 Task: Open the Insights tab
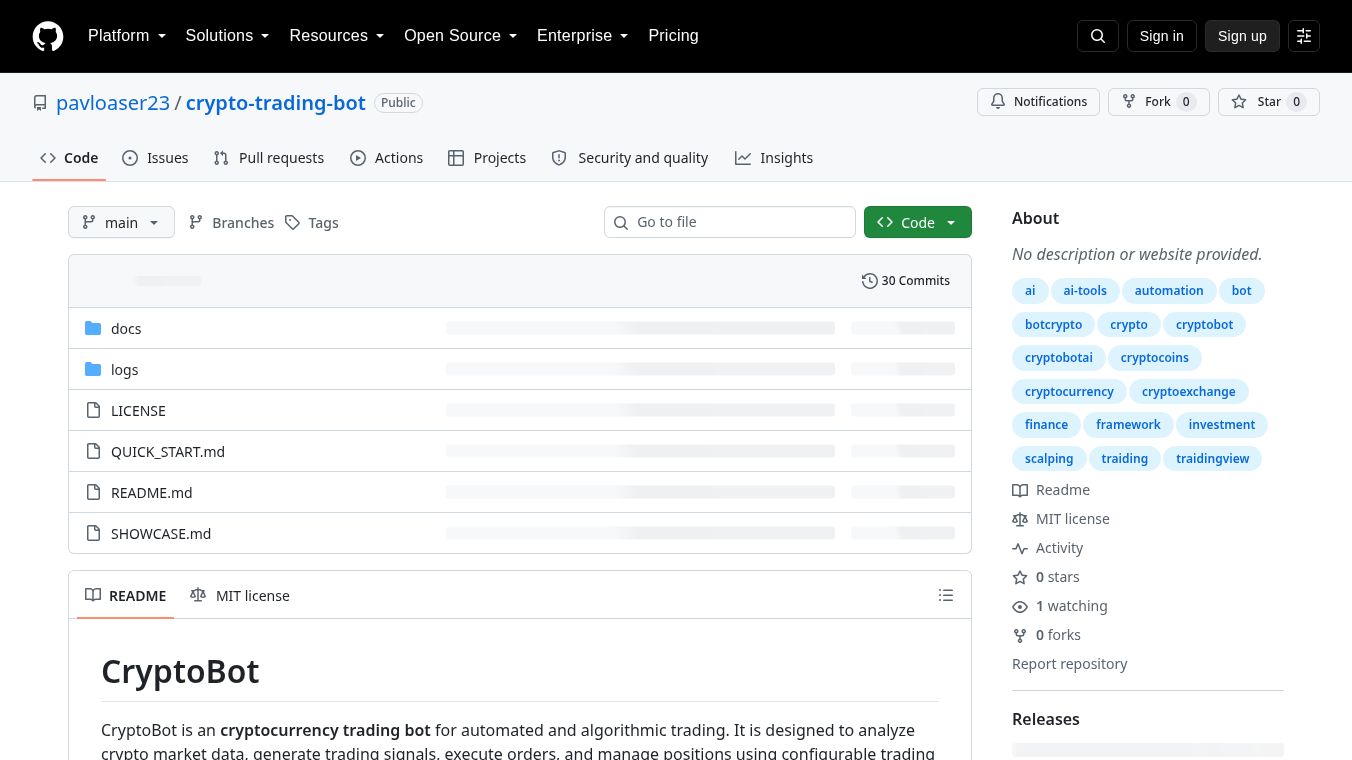click(774, 158)
